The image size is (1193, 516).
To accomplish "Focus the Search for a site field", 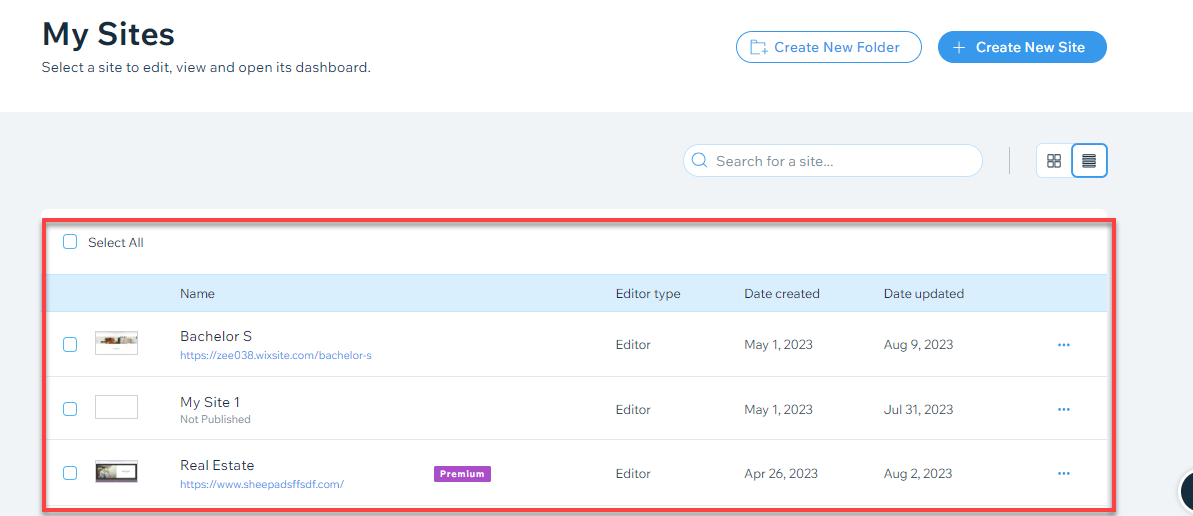I will coord(832,161).
